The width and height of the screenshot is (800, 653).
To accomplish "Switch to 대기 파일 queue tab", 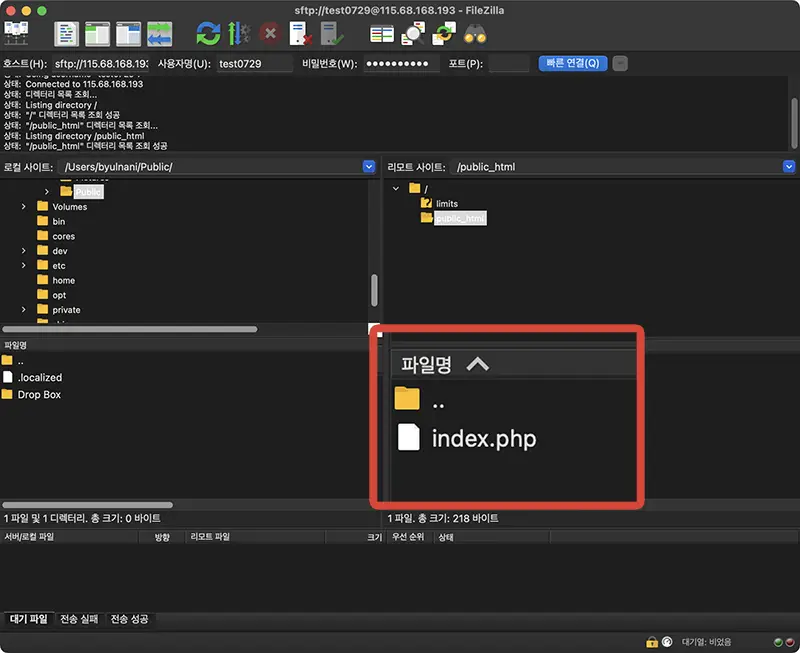I will click(28, 619).
